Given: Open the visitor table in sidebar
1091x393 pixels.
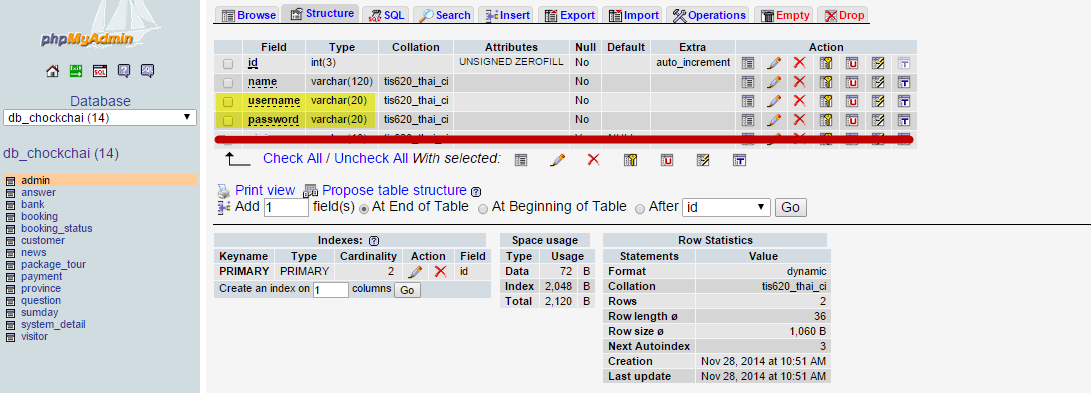Looking at the screenshot, I should [34, 337].
